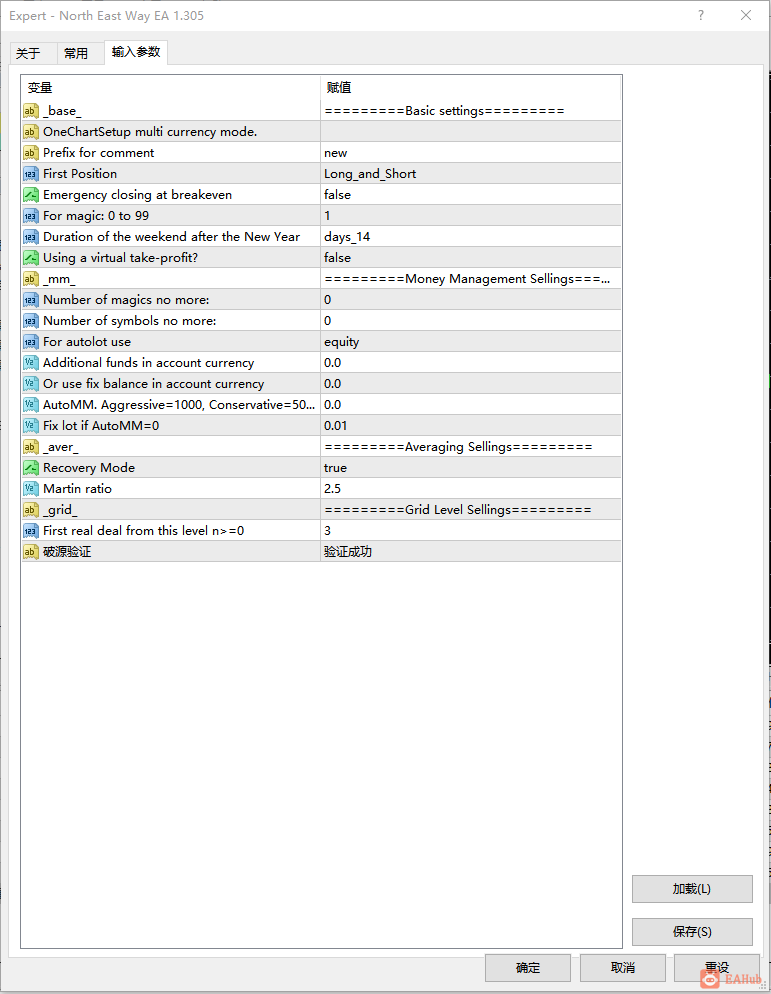Select the Number of magics no more value 0
The width and height of the screenshot is (771, 994).
tap(470, 300)
